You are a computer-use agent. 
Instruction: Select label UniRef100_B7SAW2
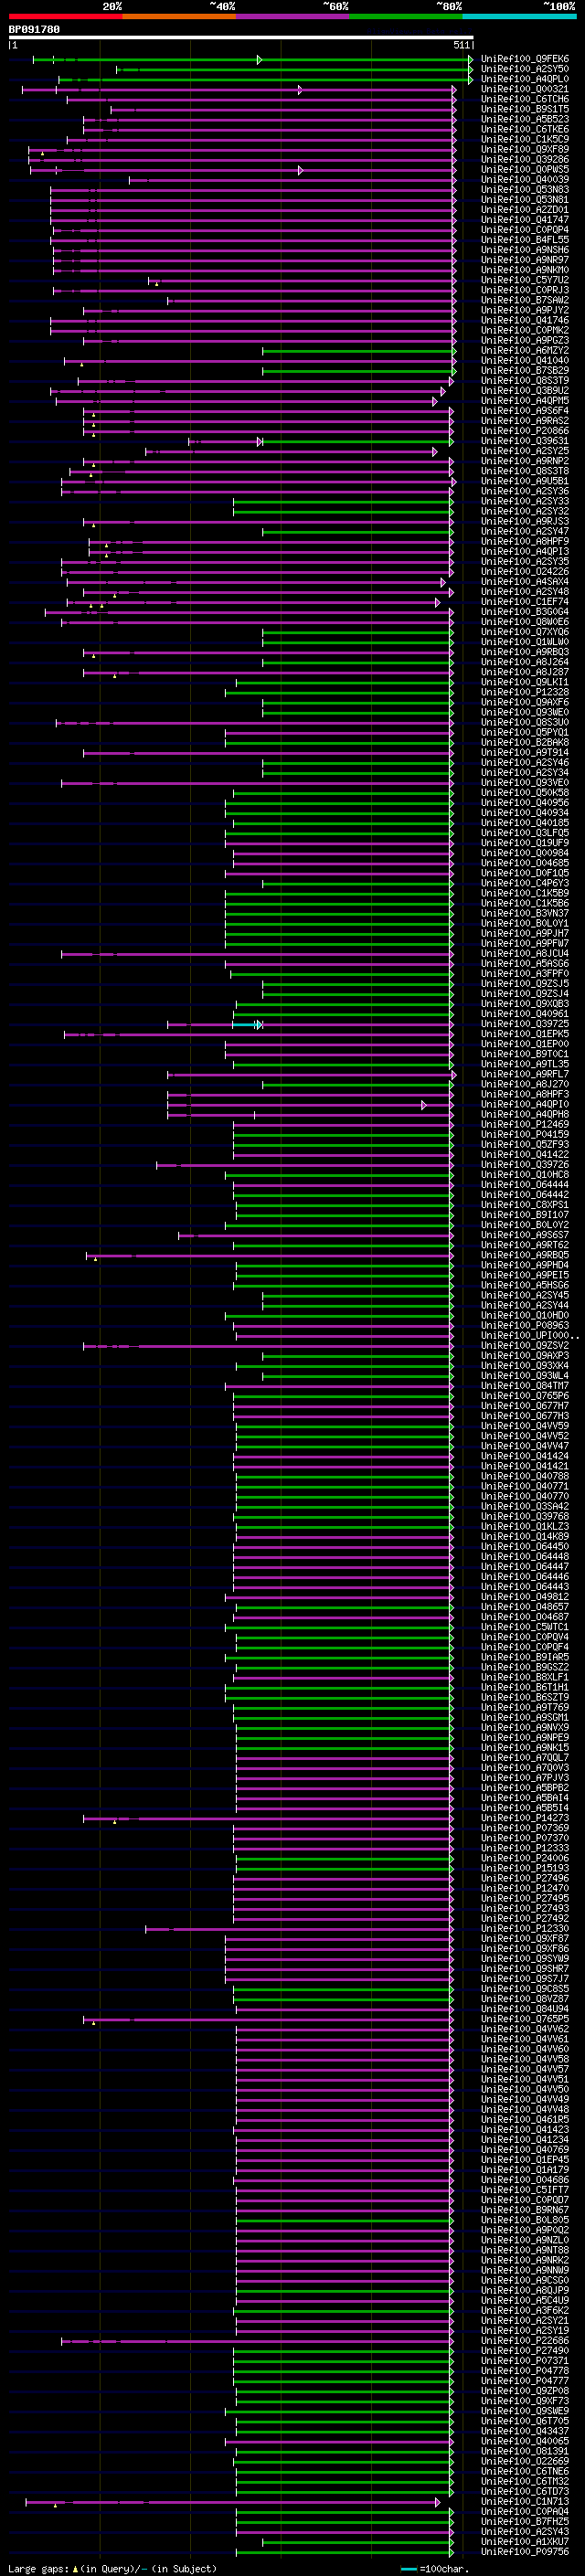(525, 300)
